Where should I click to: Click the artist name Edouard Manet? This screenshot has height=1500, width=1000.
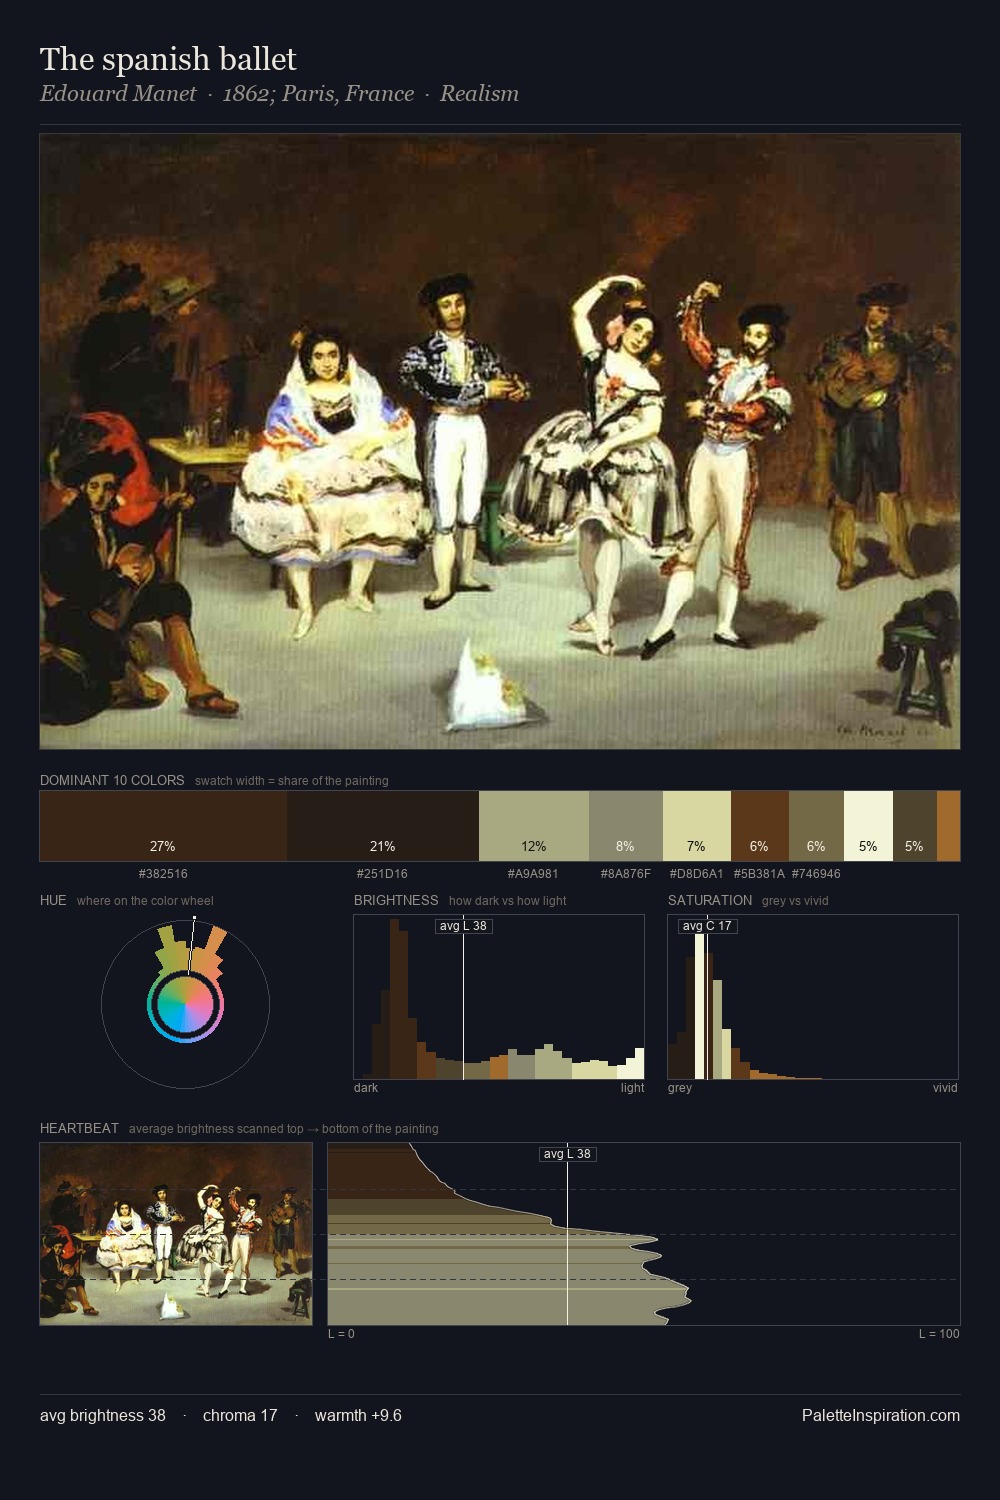[x=118, y=94]
